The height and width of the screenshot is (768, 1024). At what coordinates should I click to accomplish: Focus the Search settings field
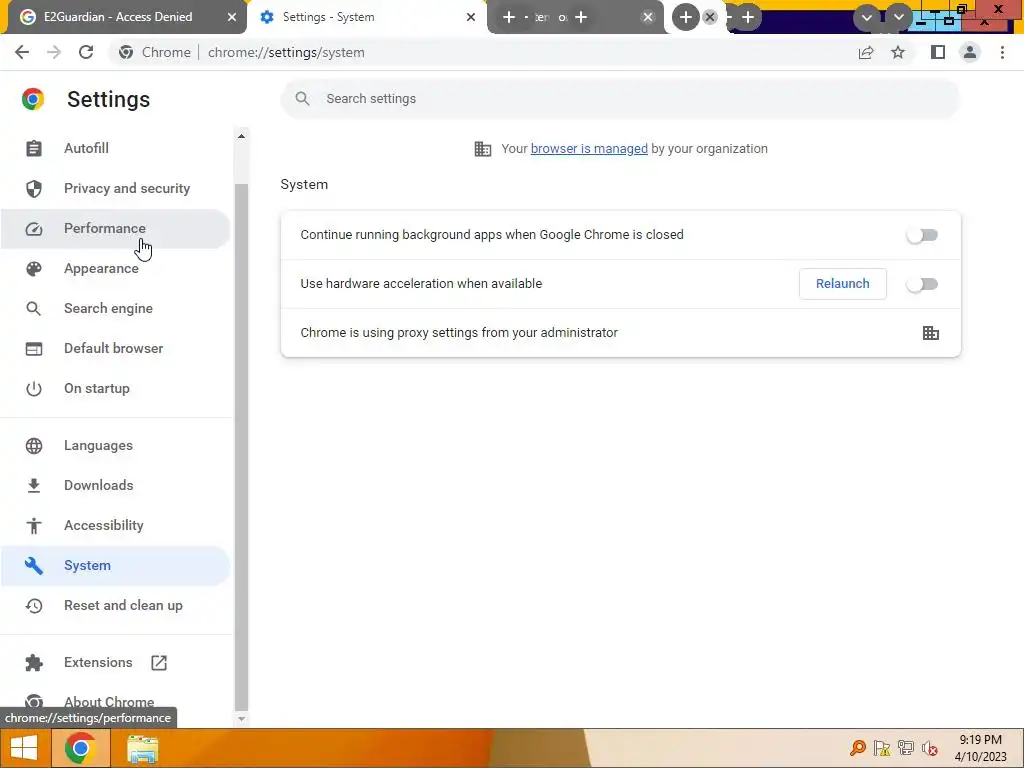(620, 99)
